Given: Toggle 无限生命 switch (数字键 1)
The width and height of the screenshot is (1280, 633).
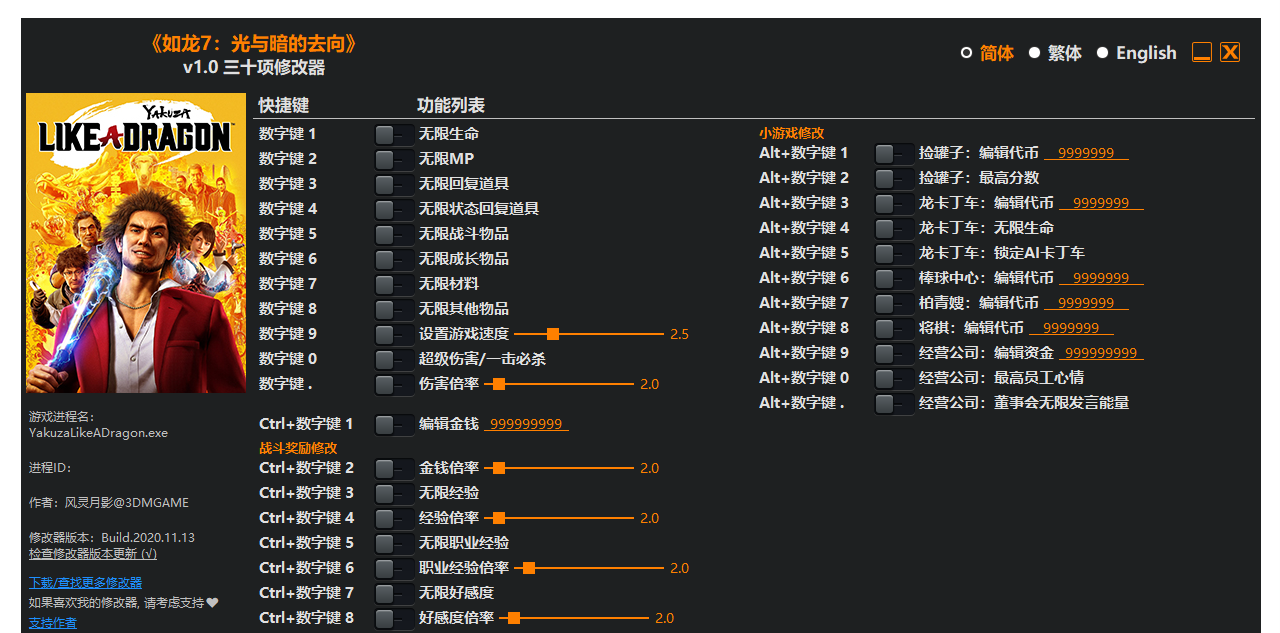Looking at the screenshot, I should [x=394, y=134].
